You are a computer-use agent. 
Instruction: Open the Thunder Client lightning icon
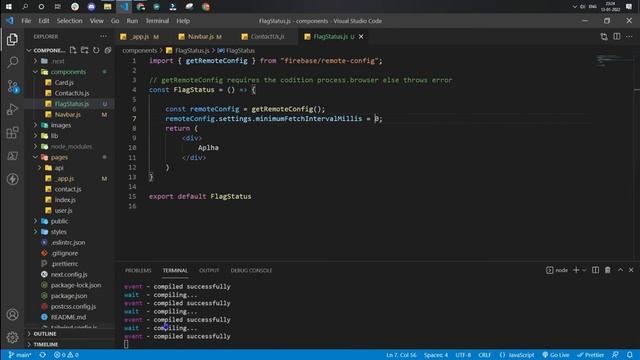[12, 179]
